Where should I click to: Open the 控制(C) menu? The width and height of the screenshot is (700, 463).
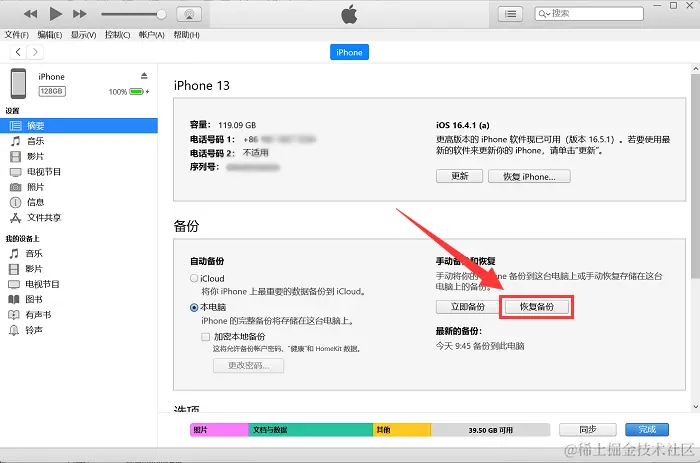point(117,35)
